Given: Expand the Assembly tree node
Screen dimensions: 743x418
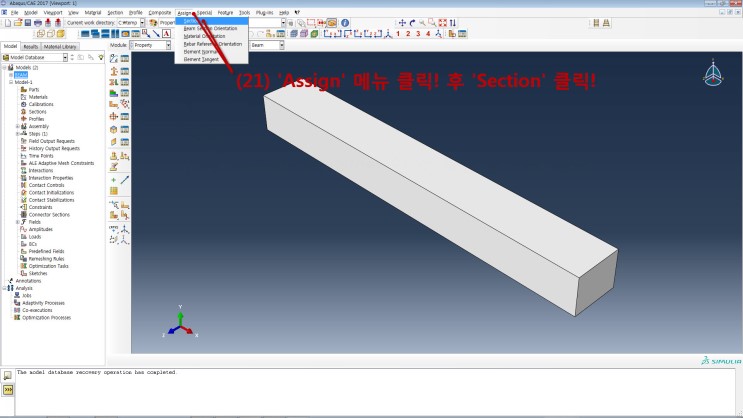Looking at the screenshot, I should click(18, 127).
